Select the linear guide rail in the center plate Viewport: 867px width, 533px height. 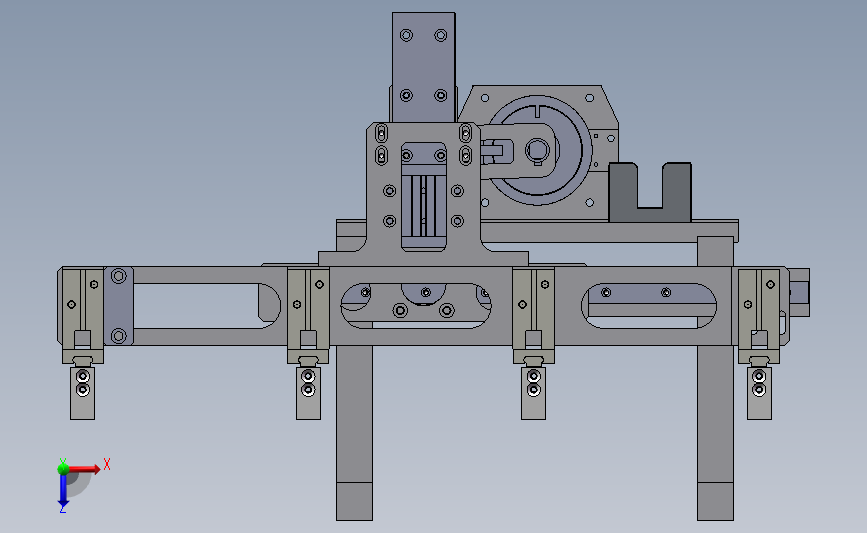click(x=424, y=206)
